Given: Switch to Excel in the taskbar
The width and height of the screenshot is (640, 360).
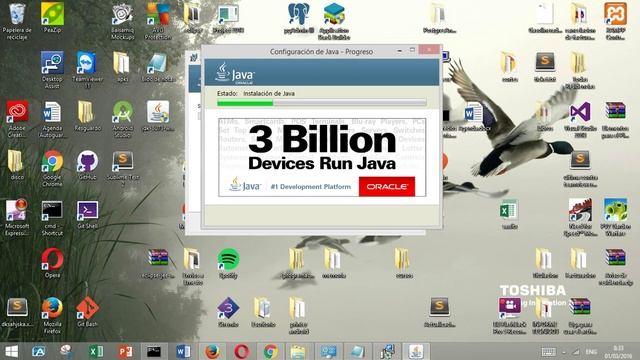Looking at the screenshot, I should point(96,351).
